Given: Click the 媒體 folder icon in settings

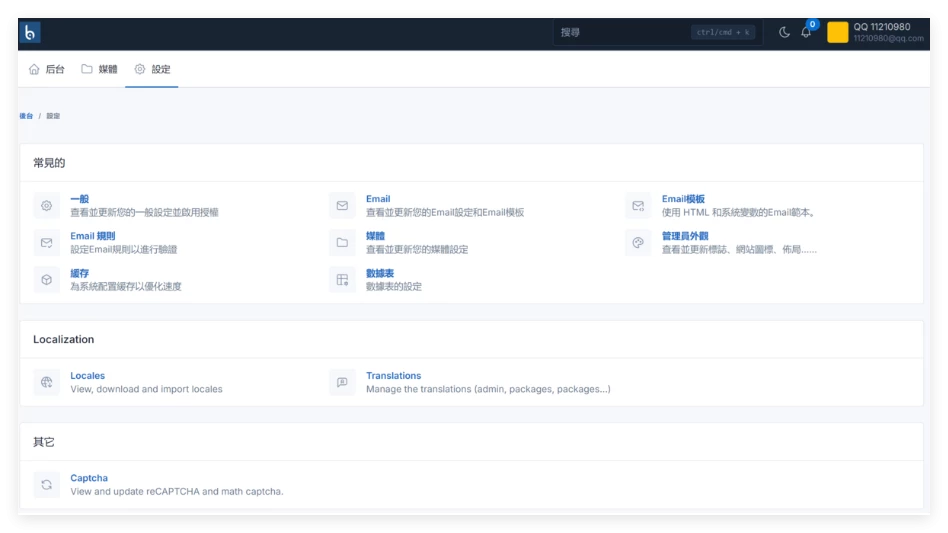Looking at the screenshot, I should coord(342,243).
